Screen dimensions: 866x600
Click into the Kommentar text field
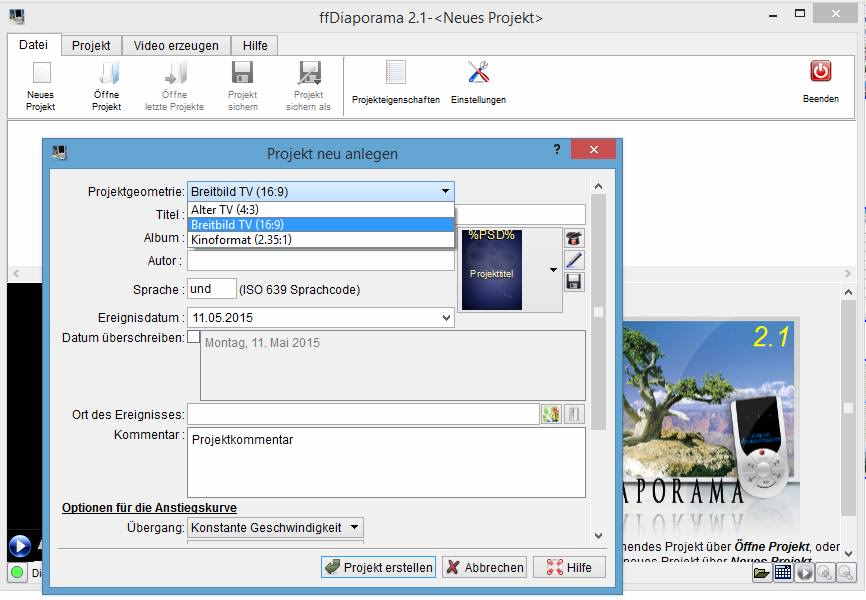point(386,462)
